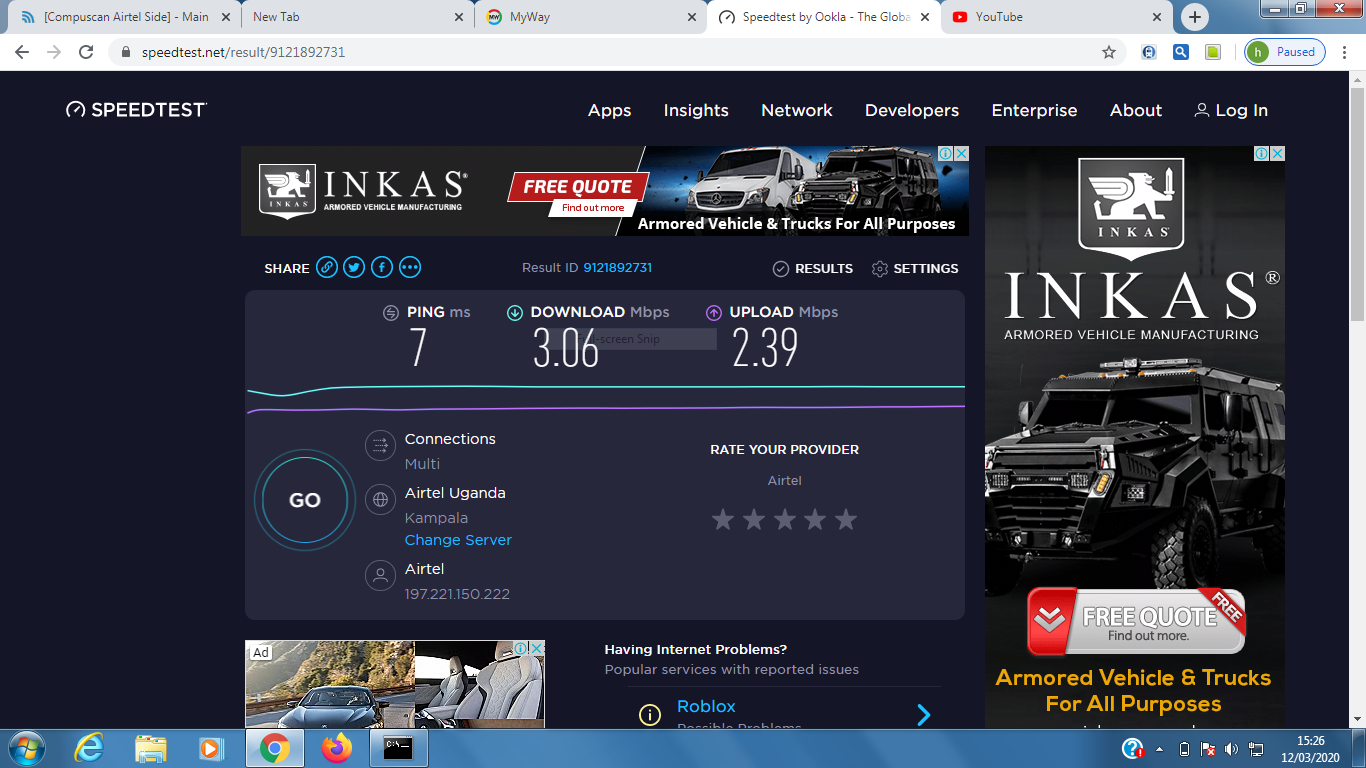Click the Speedtest logo
Screen dimensions: 1366x768
(x=136, y=110)
